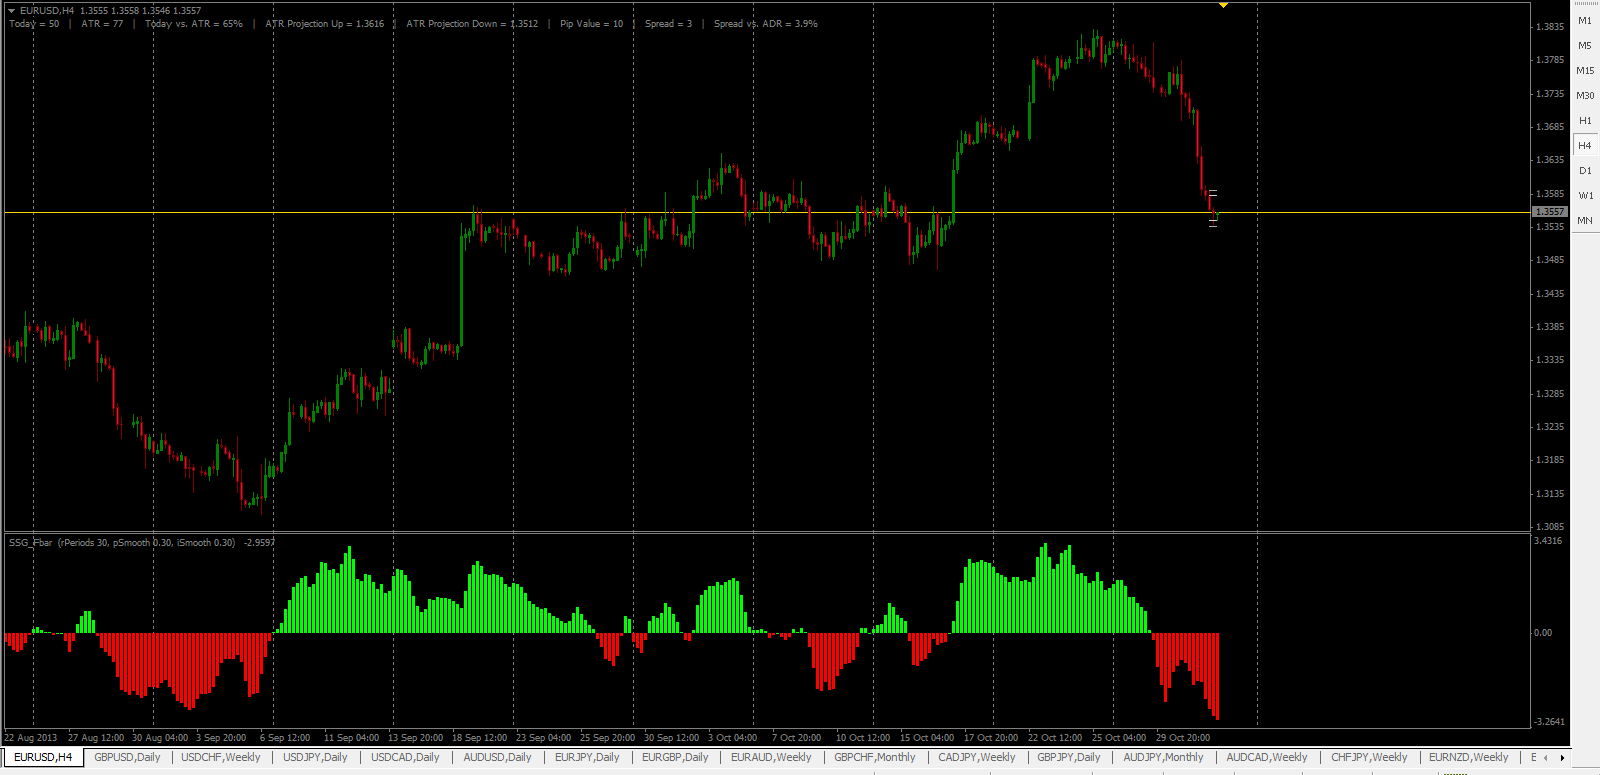Switch to the H1 timeframe
The image size is (1600, 775).
pyautogui.click(x=1585, y=121)
